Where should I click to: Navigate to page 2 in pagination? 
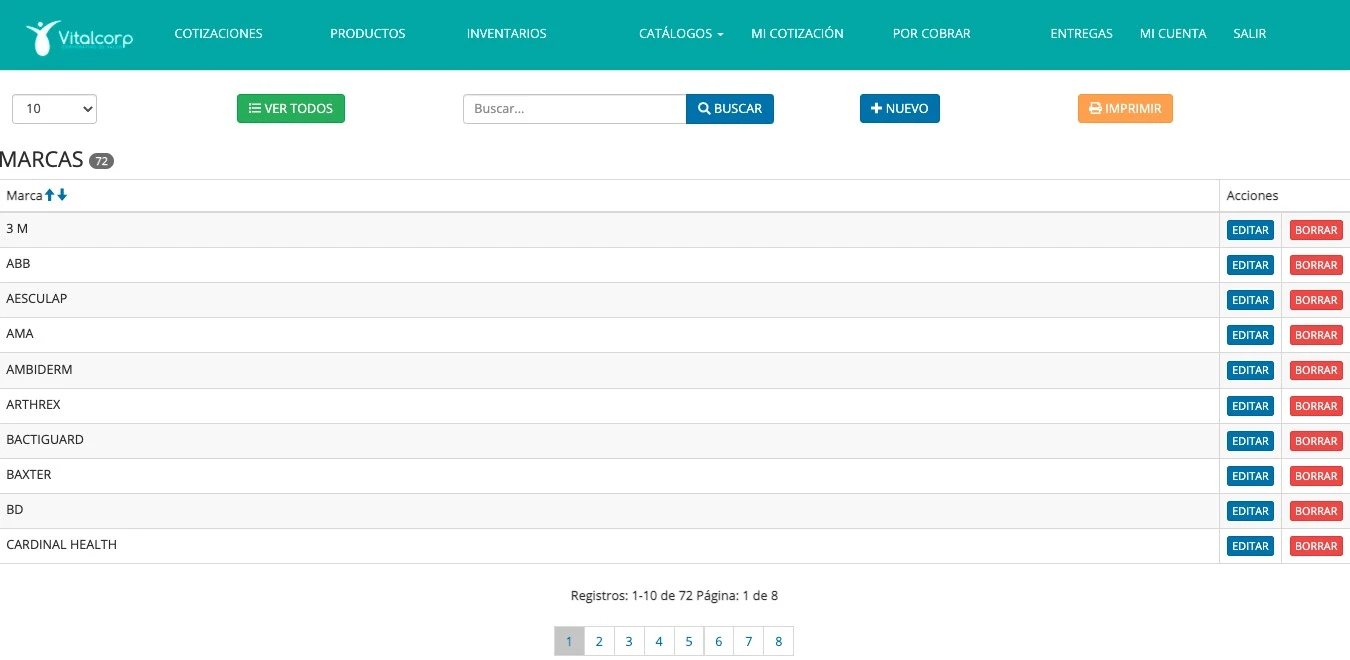(x=598, y=642)
